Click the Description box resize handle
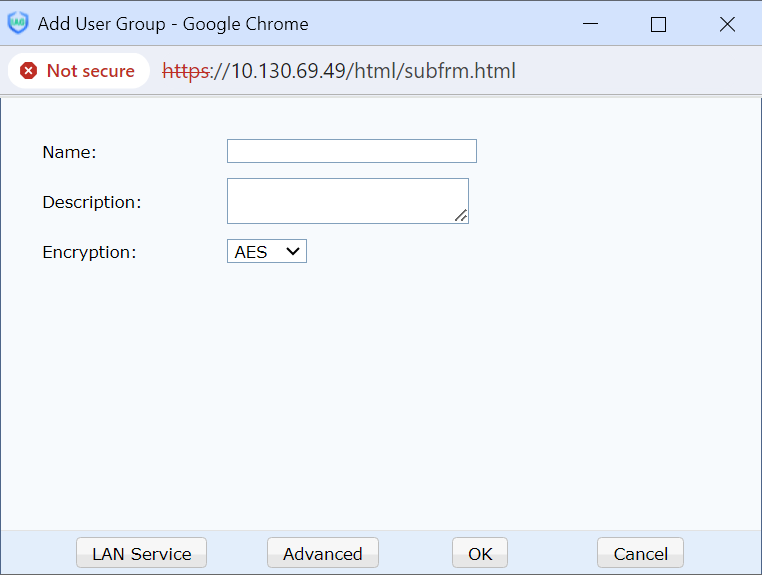Screen dimensions: 762x575 pos(461,216)
